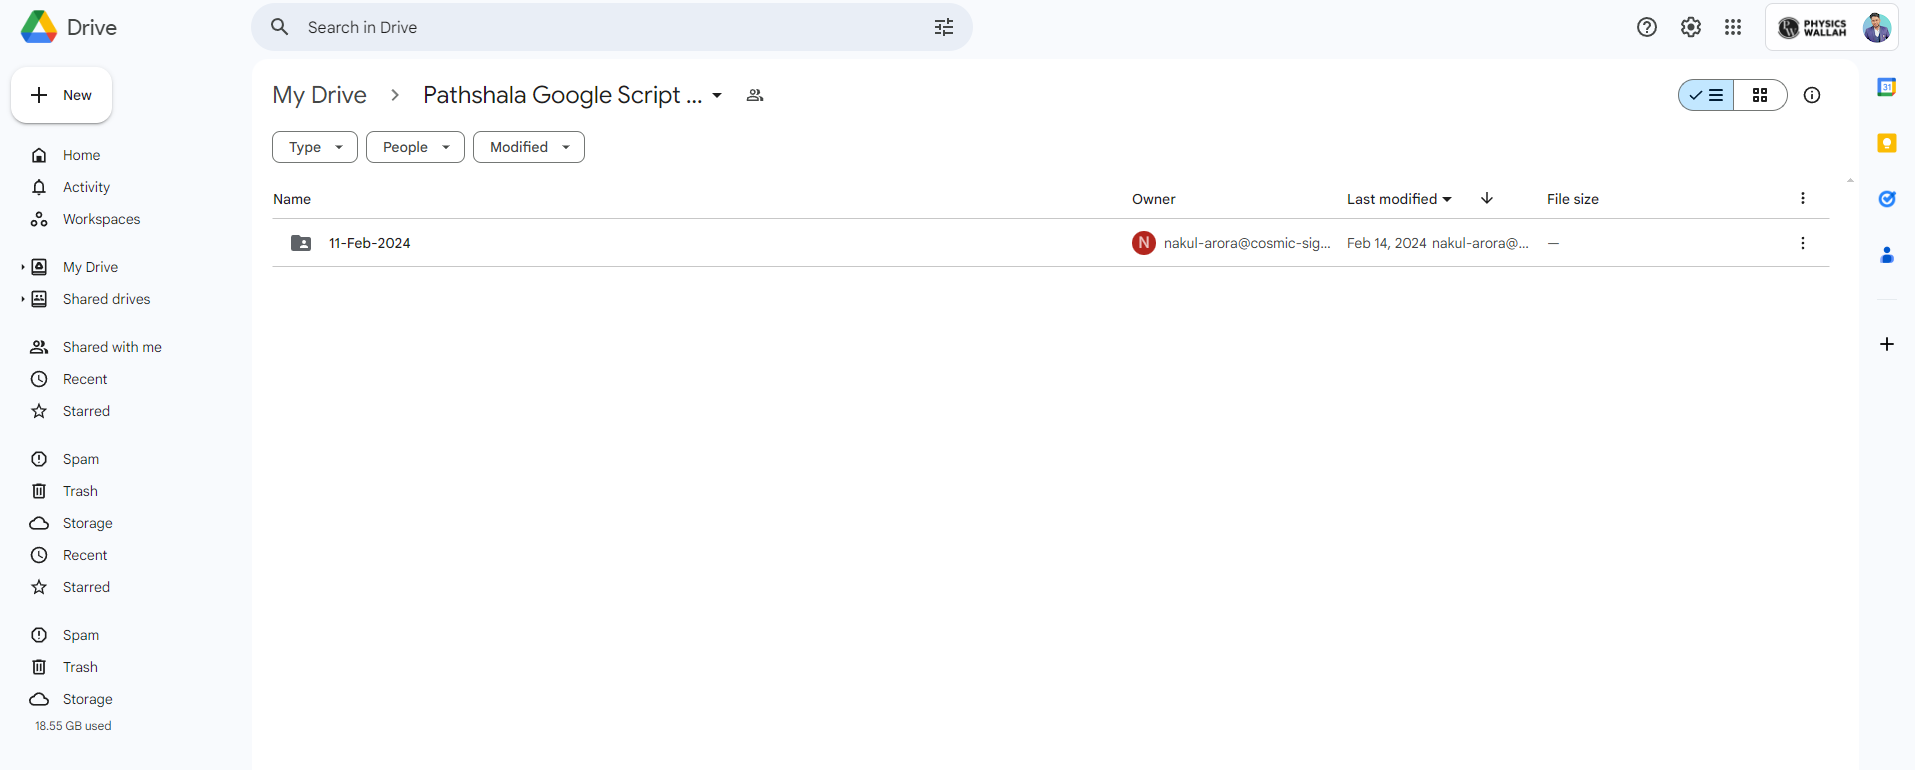Open the Google apps grid launcher

pyautogui.click(x=1733, y=27)
